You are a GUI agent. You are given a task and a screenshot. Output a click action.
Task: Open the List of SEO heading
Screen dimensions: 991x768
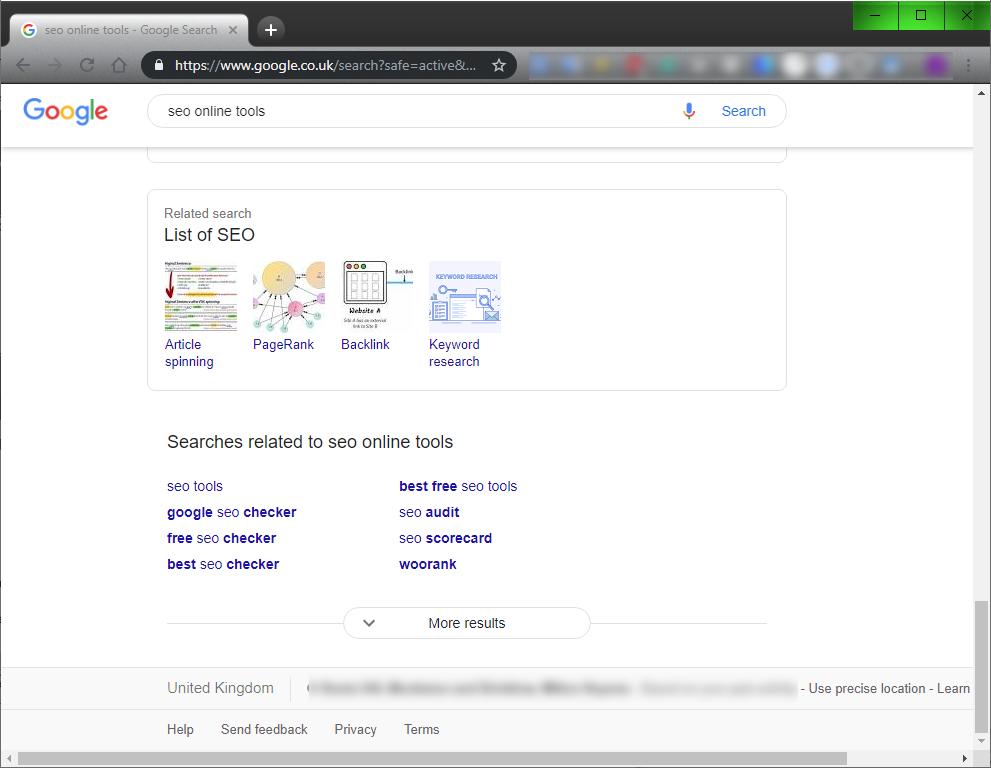click(209, 235)
